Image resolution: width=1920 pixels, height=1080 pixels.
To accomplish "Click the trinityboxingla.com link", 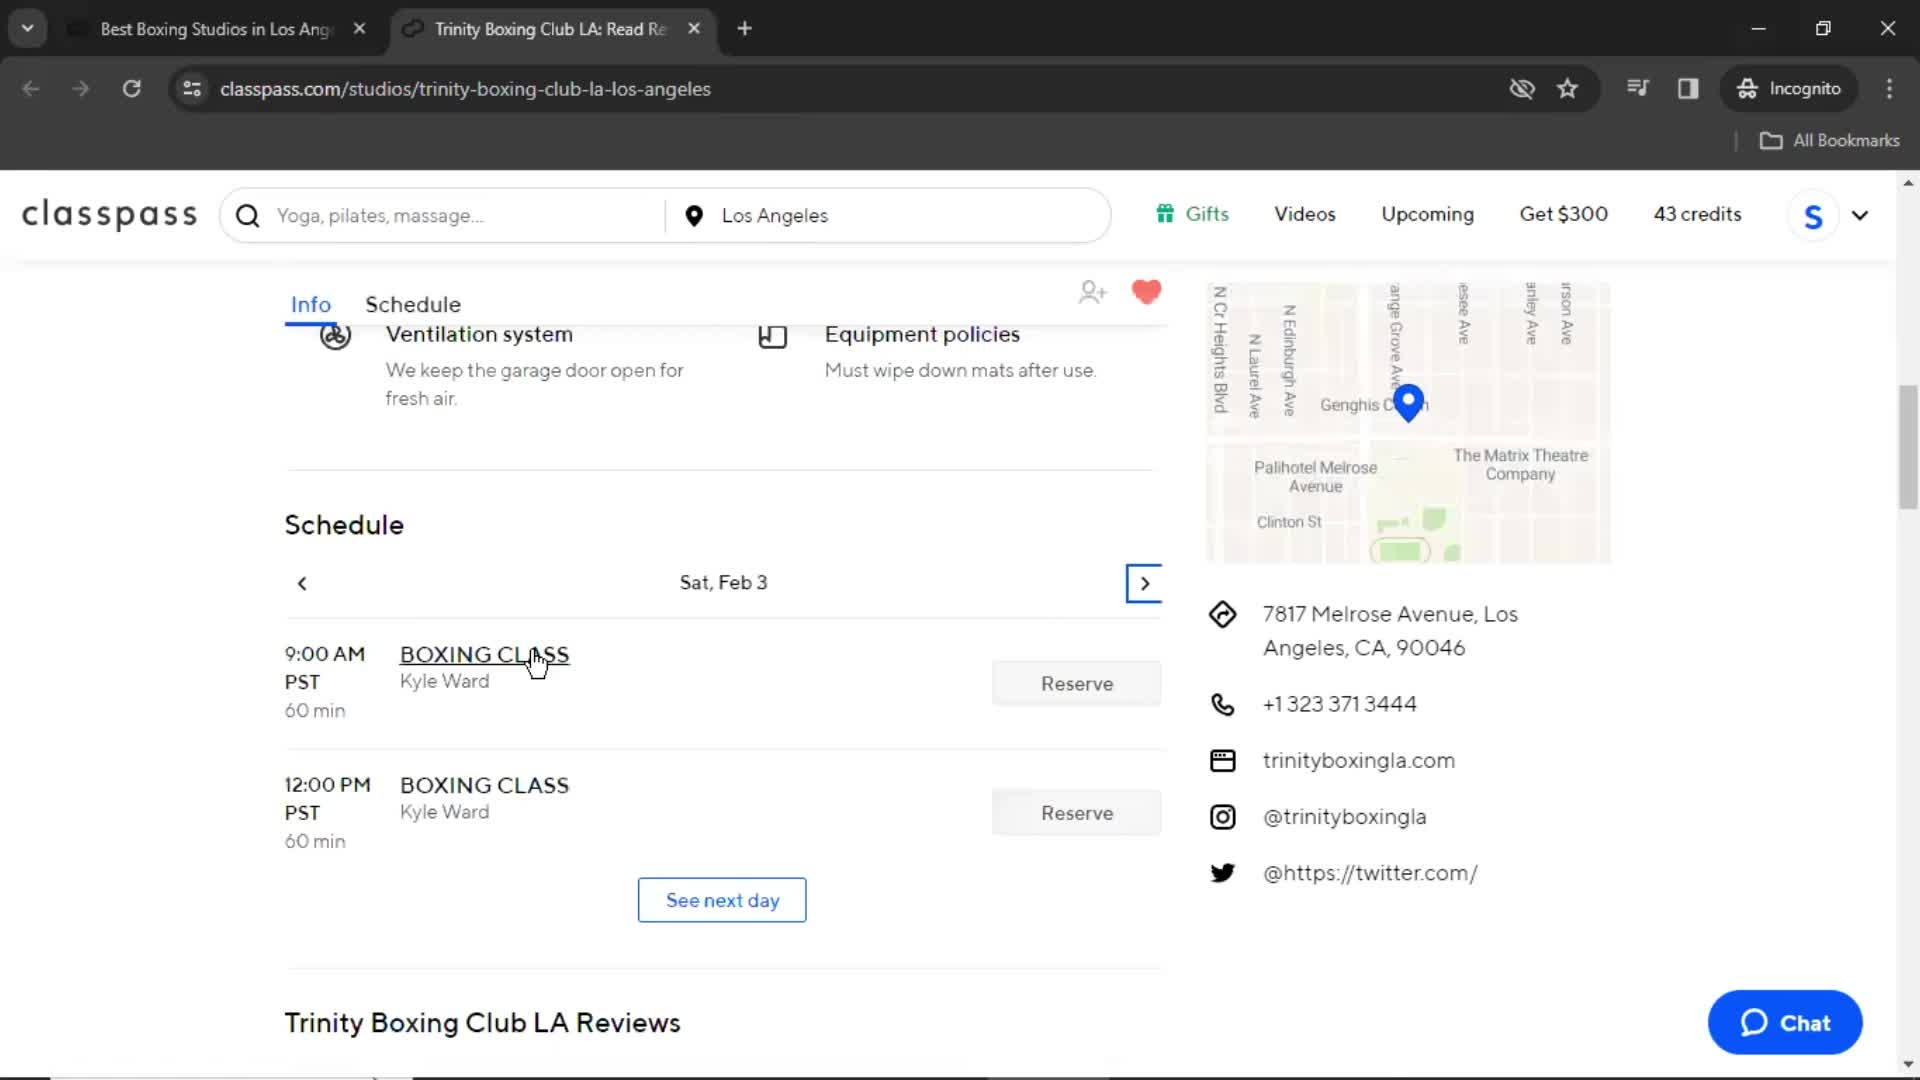I will 1360,760.
